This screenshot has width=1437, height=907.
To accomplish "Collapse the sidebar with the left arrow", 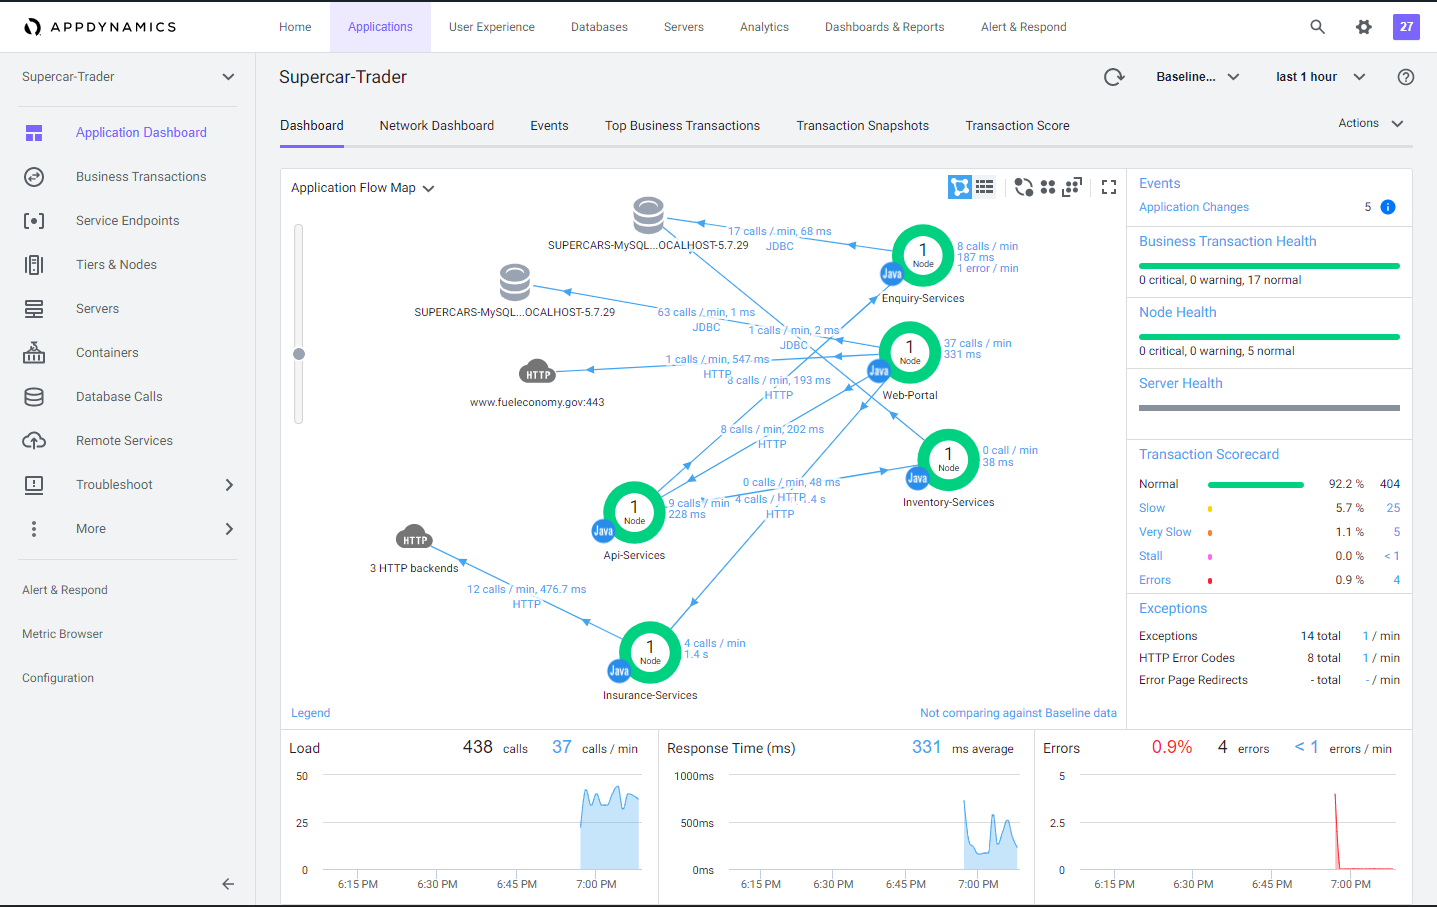I will pyautogui.click(x=228, y=884).
